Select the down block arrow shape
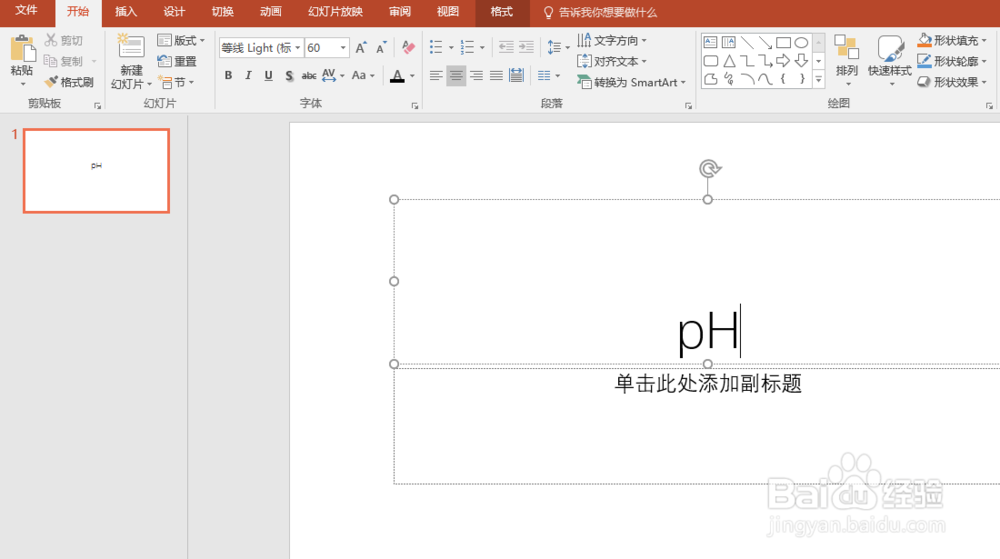The width and height of the screenshot is (1000, 559). (801, 61)
